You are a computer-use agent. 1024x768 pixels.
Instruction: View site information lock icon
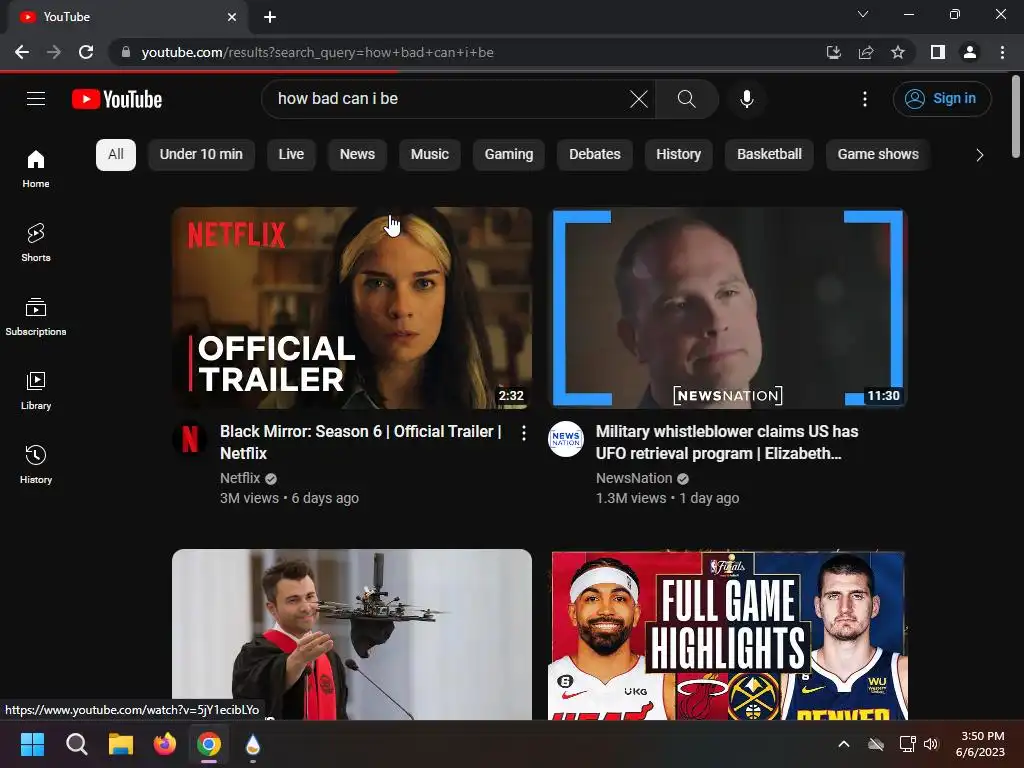pos(126,52)
